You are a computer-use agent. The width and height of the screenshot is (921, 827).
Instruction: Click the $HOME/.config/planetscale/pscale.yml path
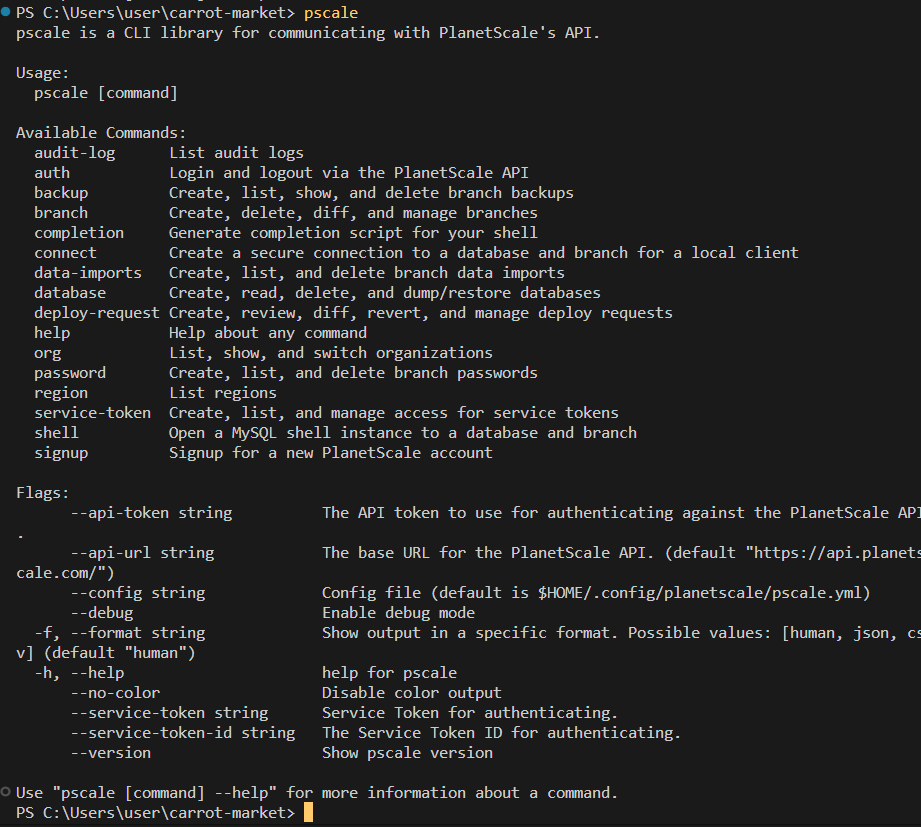click(699, 593)
